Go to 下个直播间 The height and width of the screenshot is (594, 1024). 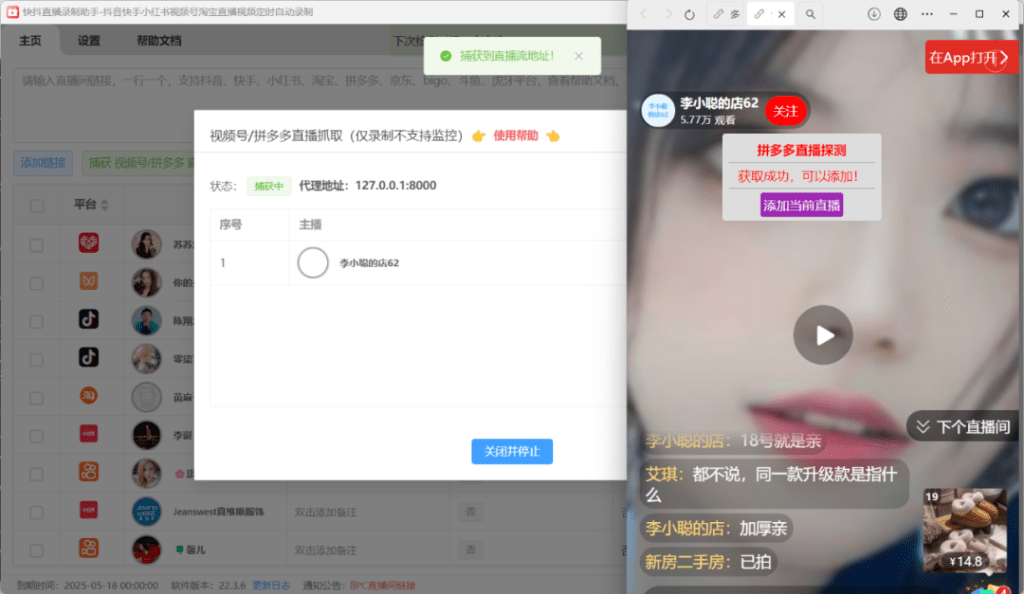[x=965, y=427]
